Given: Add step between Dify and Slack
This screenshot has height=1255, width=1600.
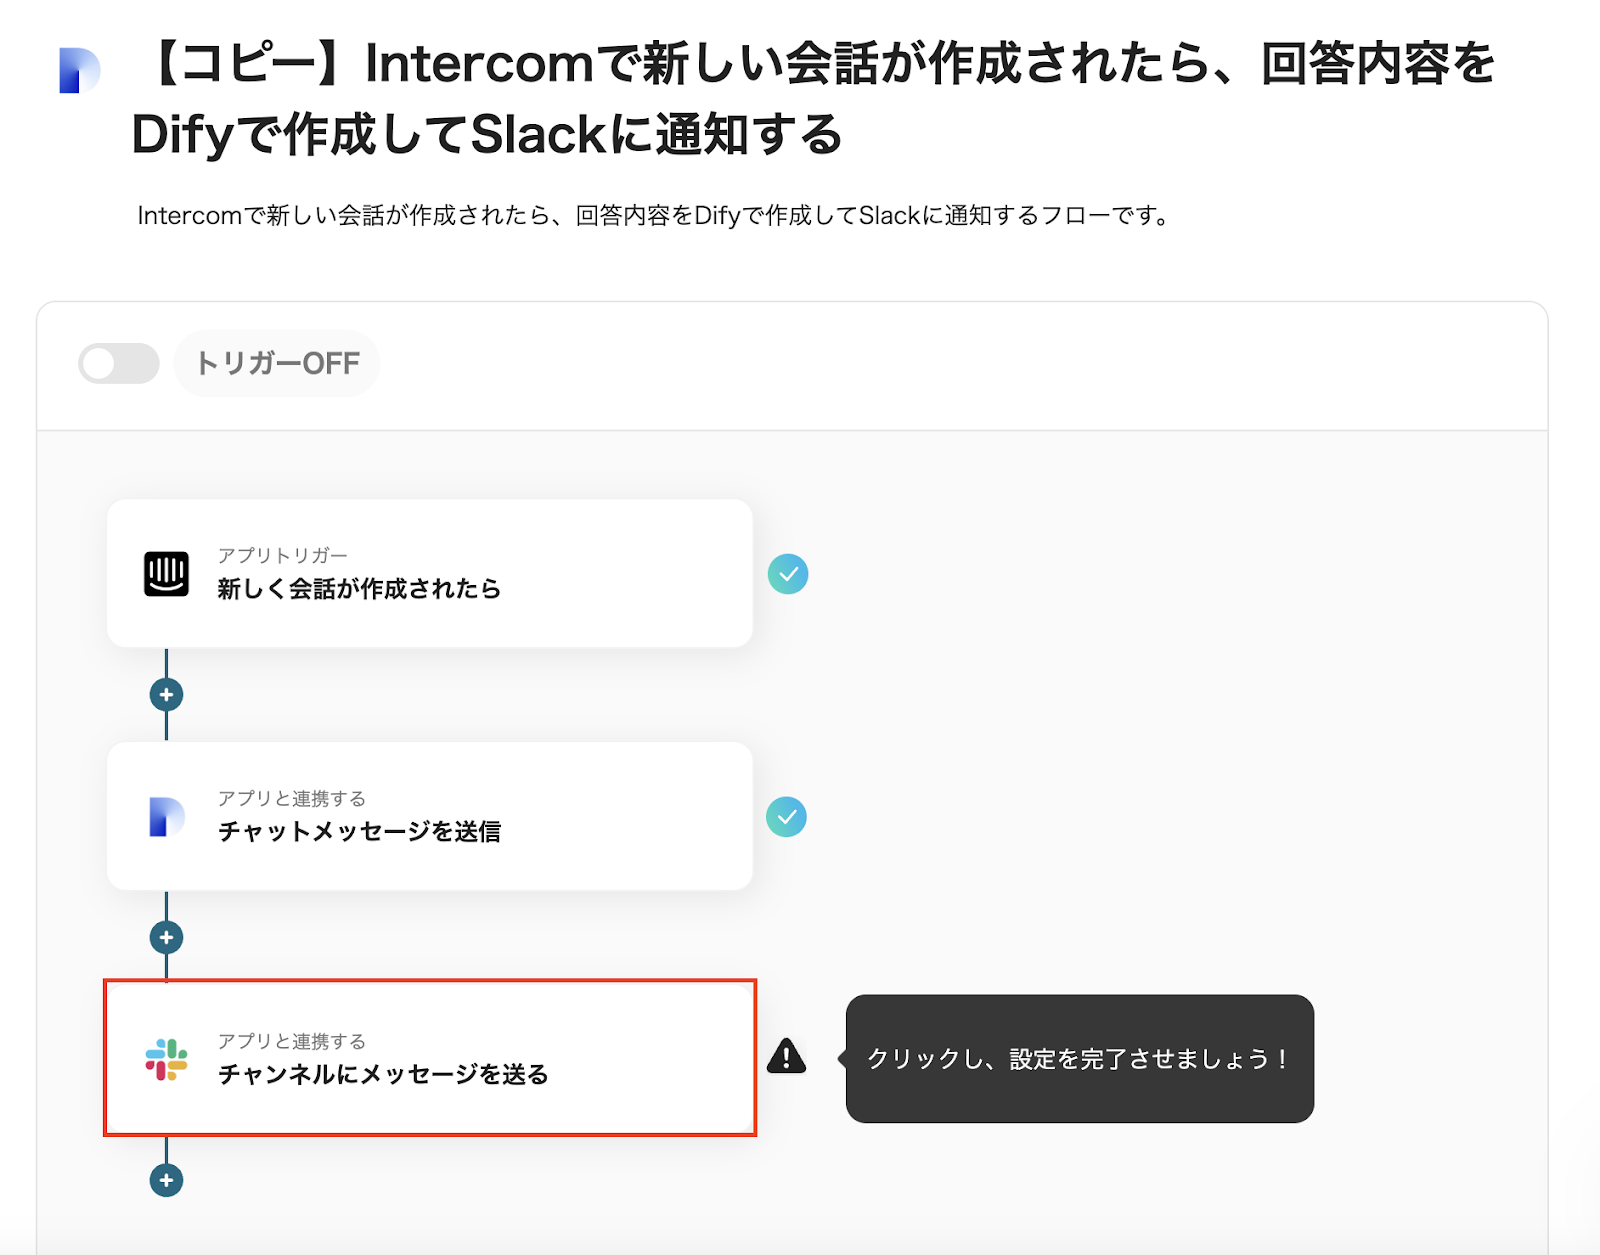Looking at the screenshot, I should [x=166, y=937].
